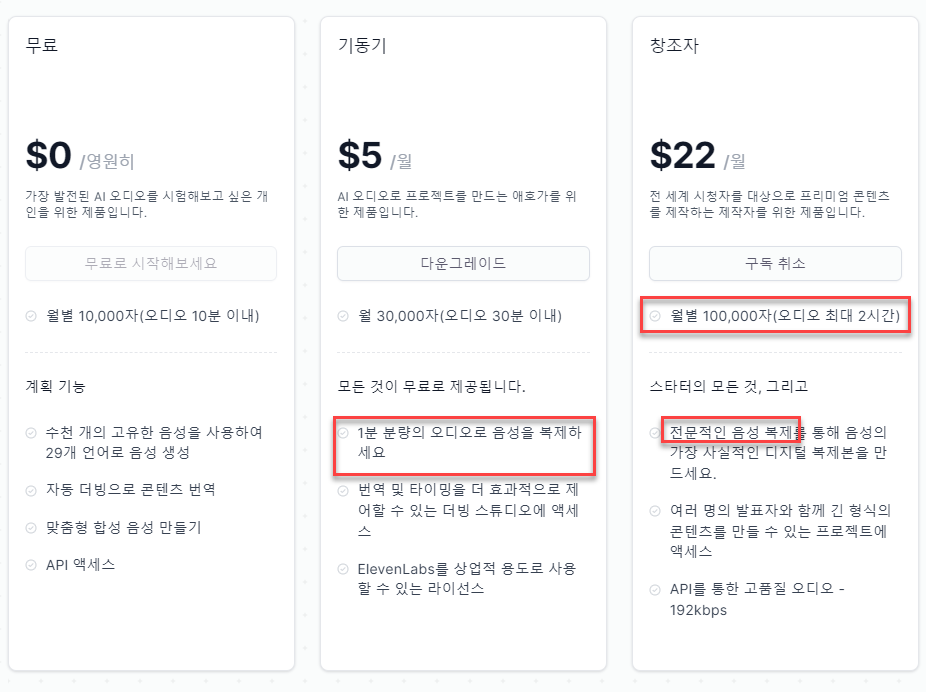Click the check icon beside 번역 및 타이밍 feature

coord(344,491)
